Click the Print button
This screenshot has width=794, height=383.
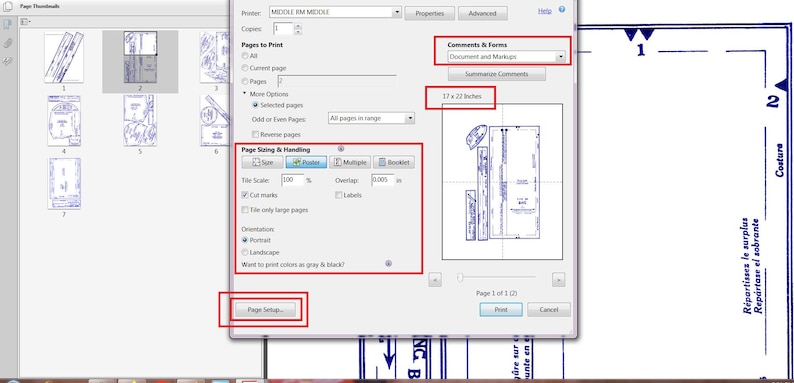tap(501, 310)
